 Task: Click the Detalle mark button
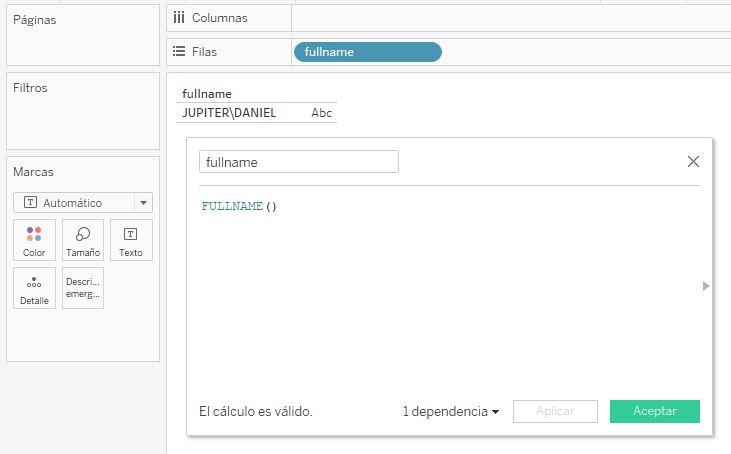pos(34,288)
